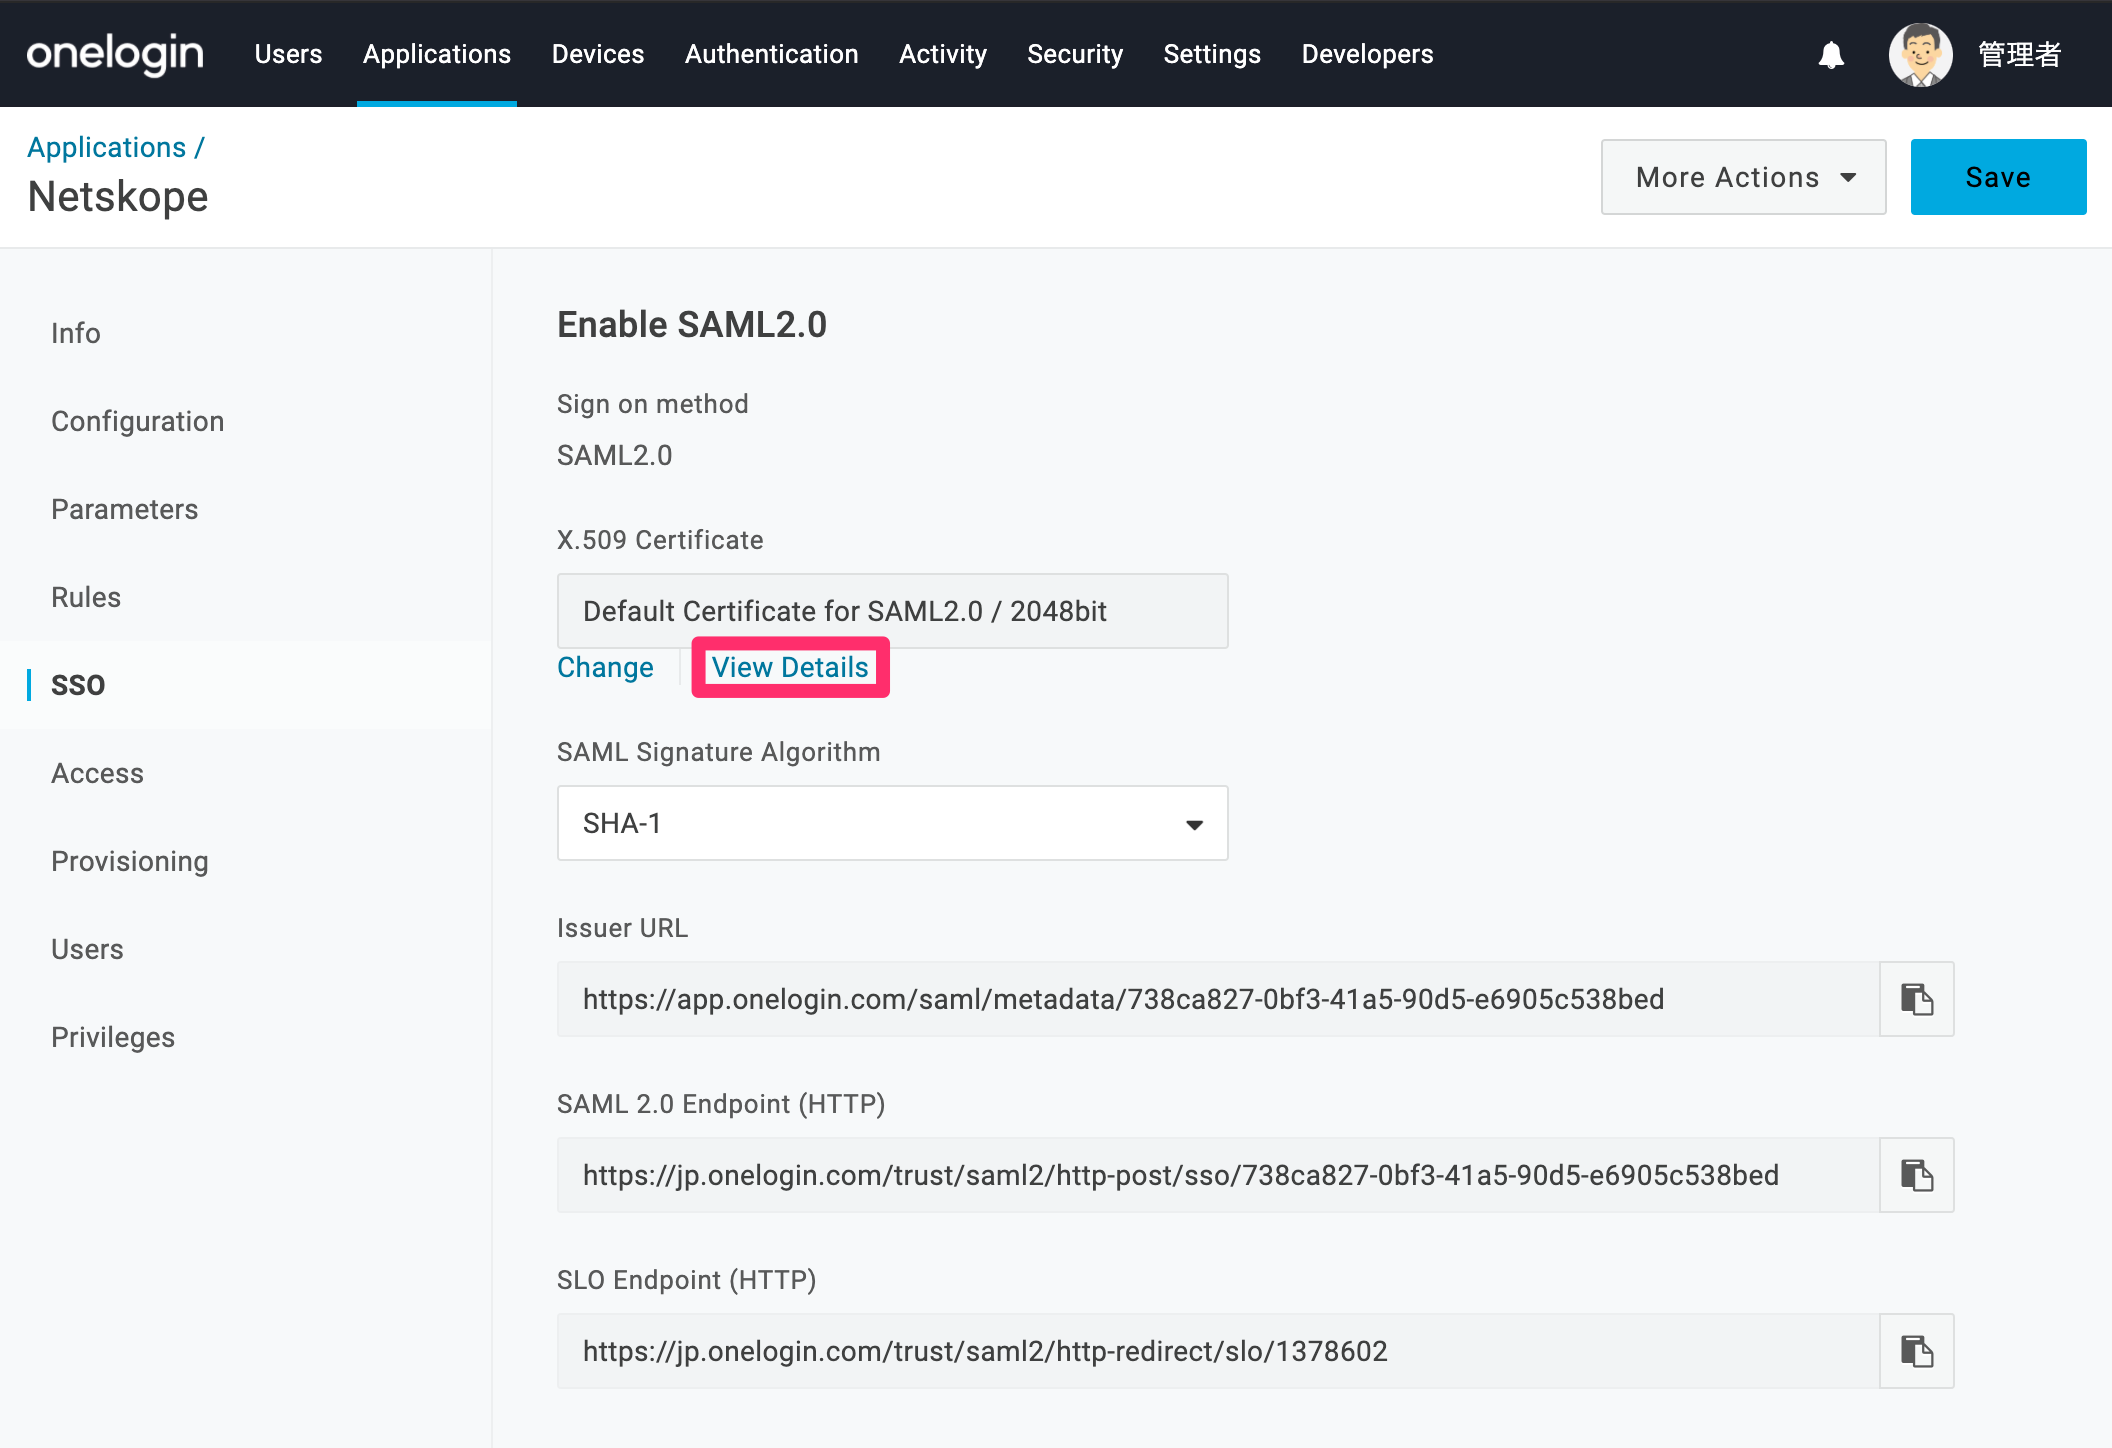Click the SAML2.0 sign on method value
This screenshot has height=1448, width=2112.
(614, 455)
